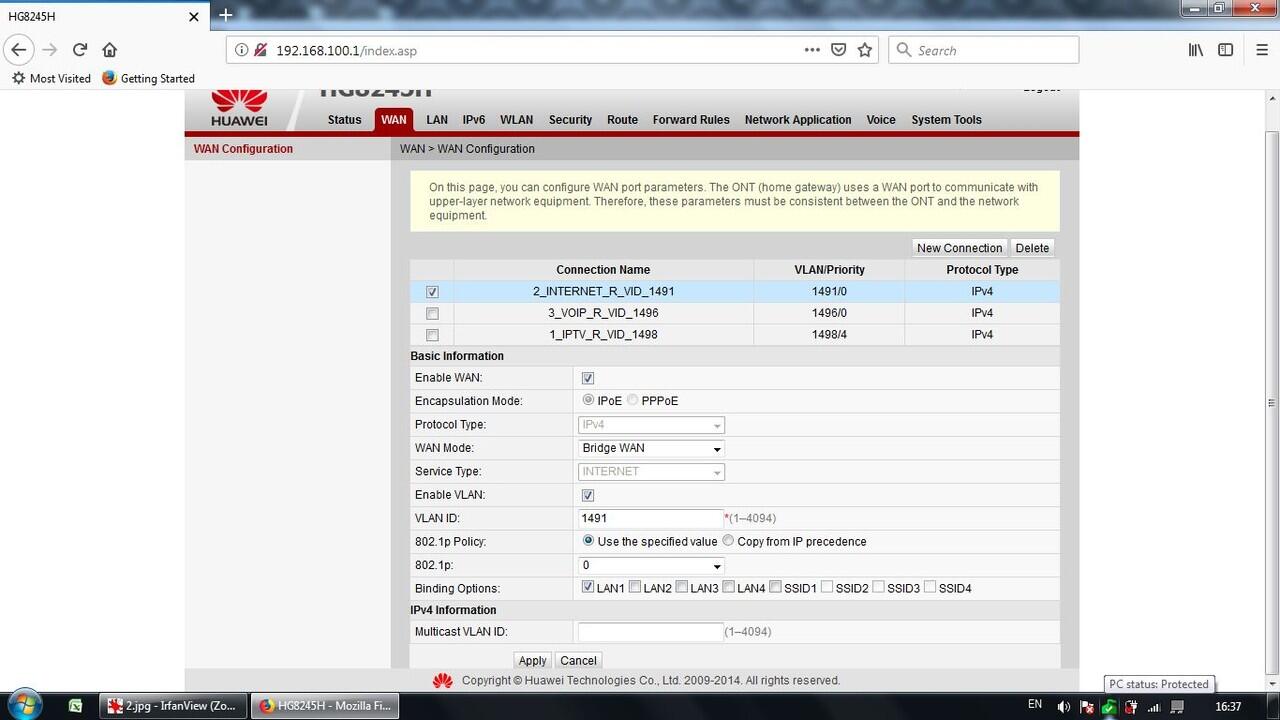Click the VLAN ID input field

pos(651,518)
